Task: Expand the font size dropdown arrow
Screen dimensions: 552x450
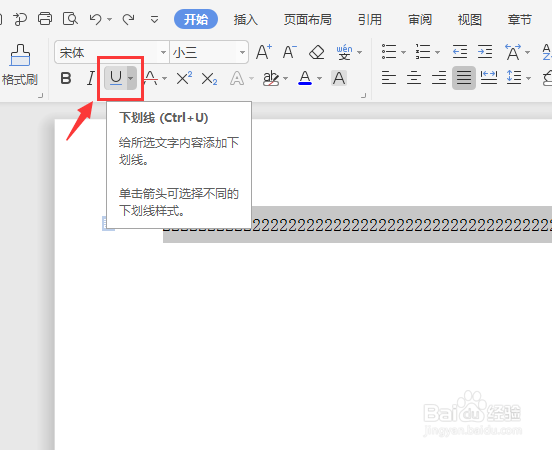Action: click(242, 52)
